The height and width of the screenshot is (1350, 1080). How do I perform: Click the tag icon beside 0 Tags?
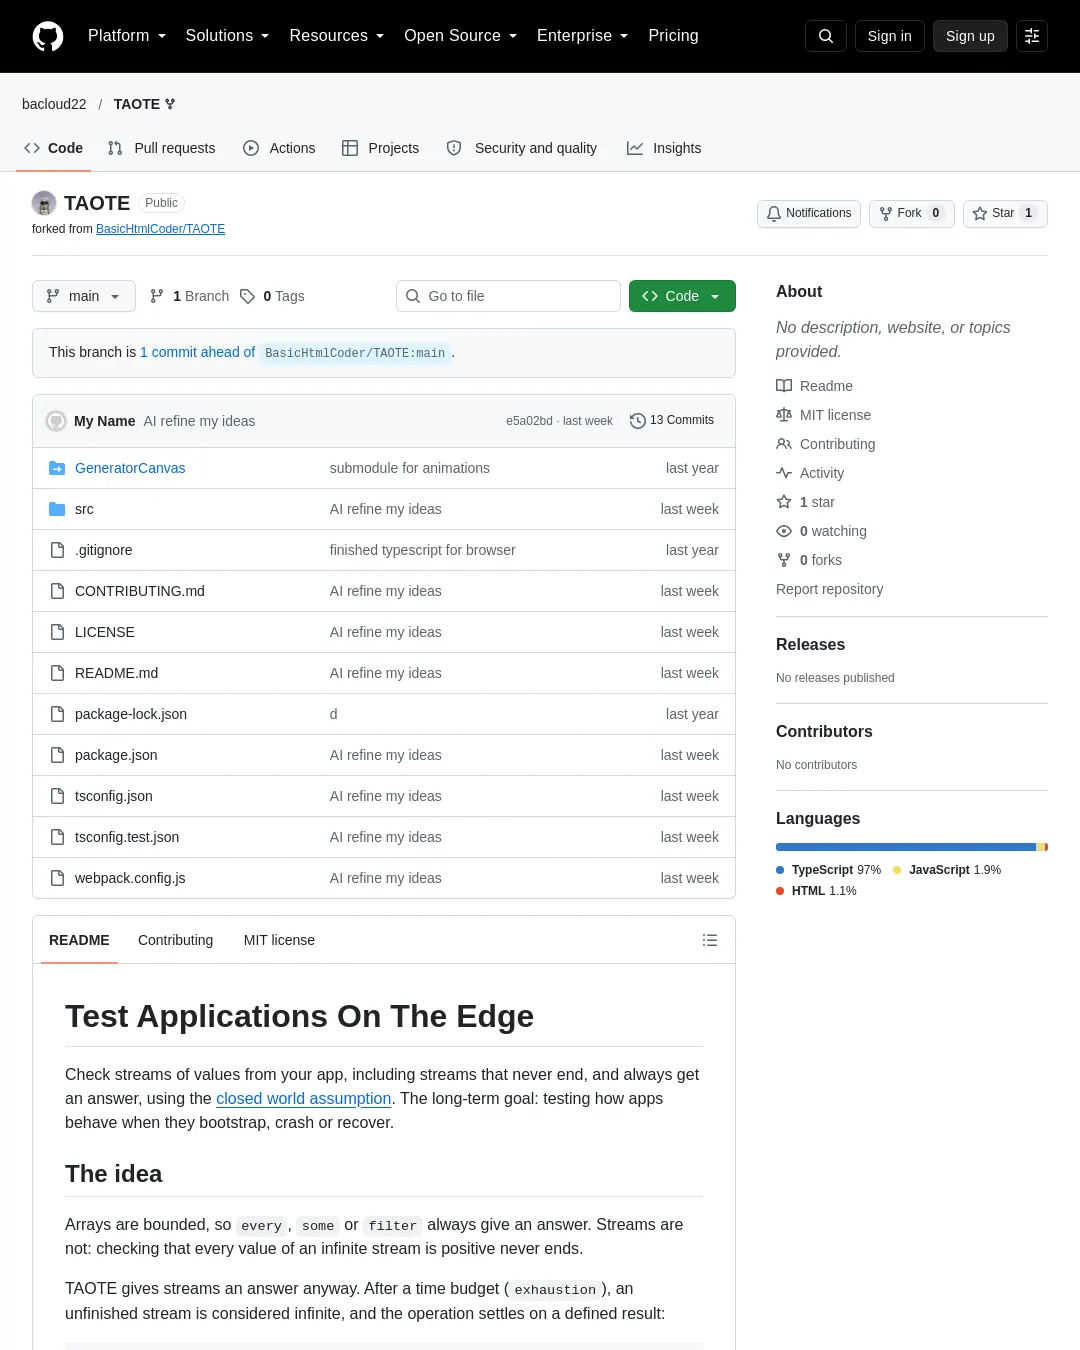tap(247, 296)
